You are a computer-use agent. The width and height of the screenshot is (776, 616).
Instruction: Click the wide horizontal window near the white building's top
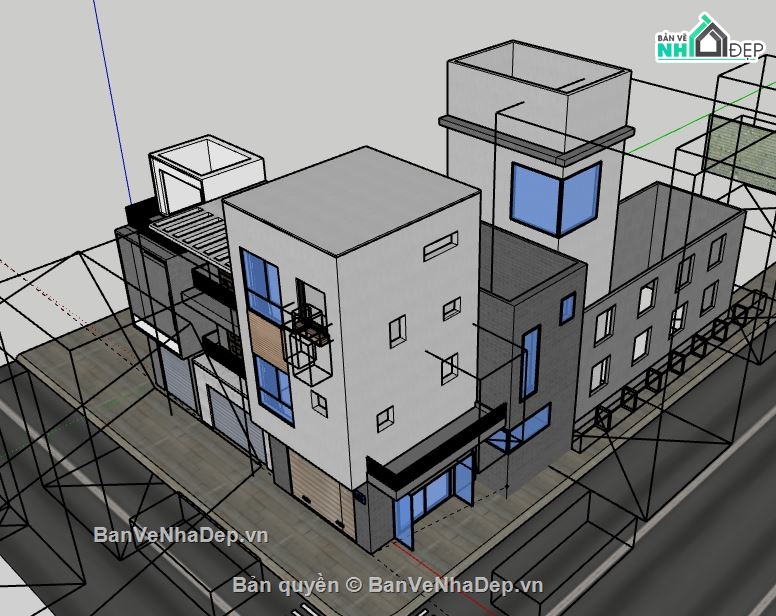(x=440, y=246)
